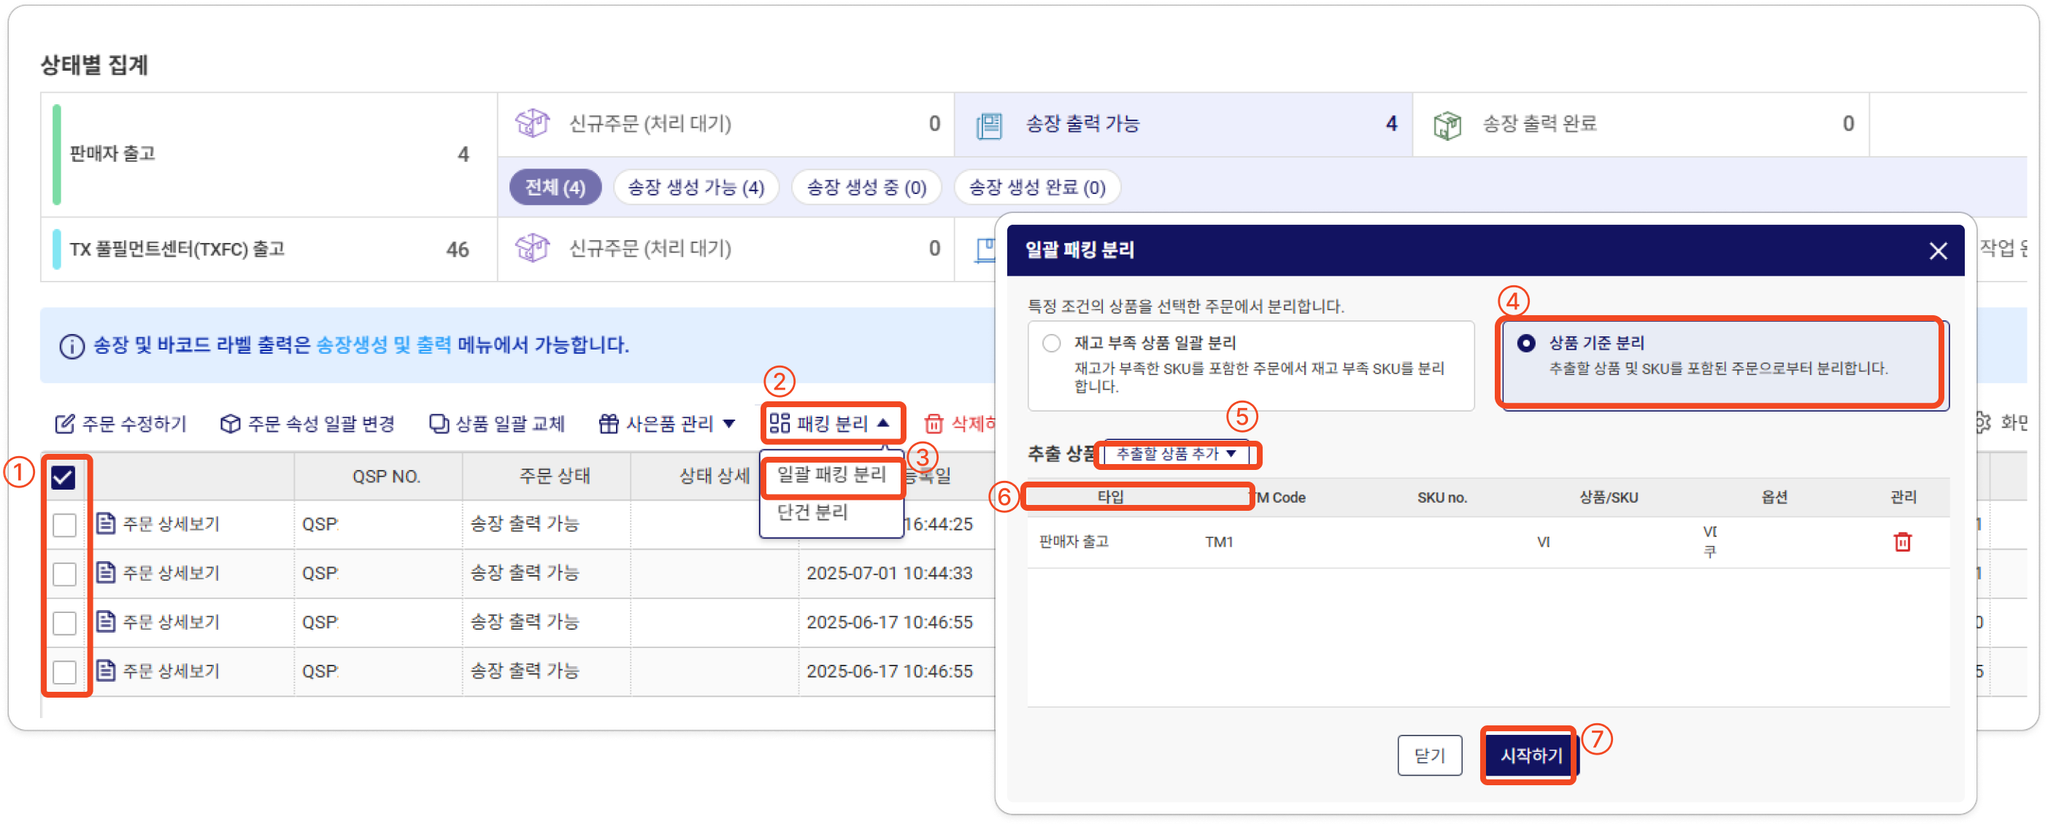Check the order row dated 2025-07-01 10:44:33
This screenshot has width=2048, height=826.
(x=65, y=574)
